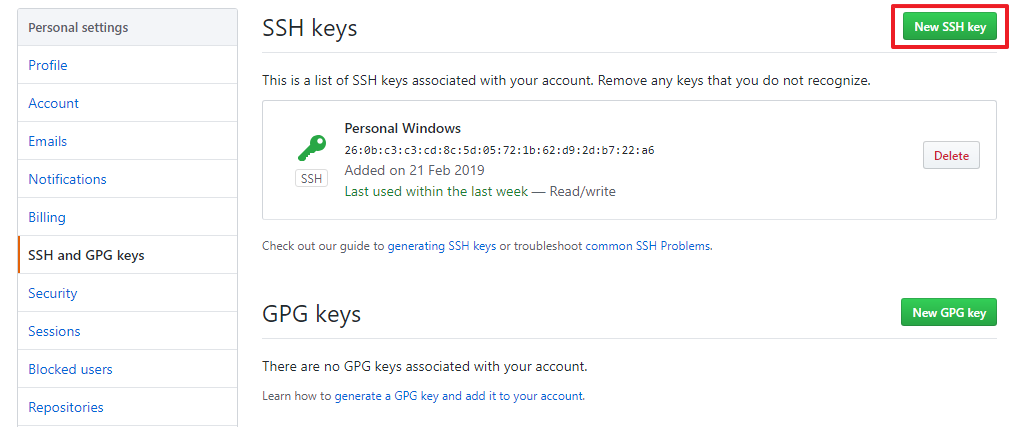Open the Account settings page
This screenshot has width=1019, height=427.
click(x=53, y=103)
